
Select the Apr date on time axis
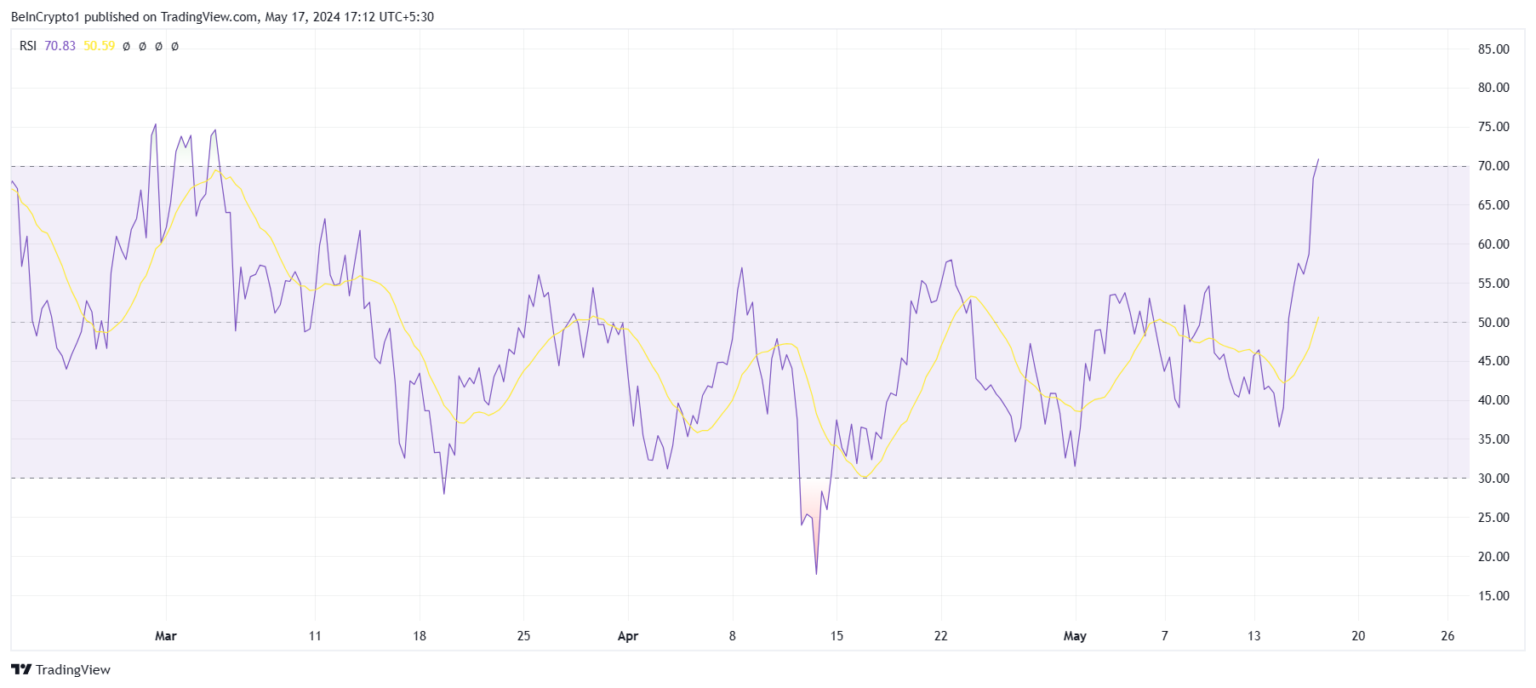(x=627, y=635)
